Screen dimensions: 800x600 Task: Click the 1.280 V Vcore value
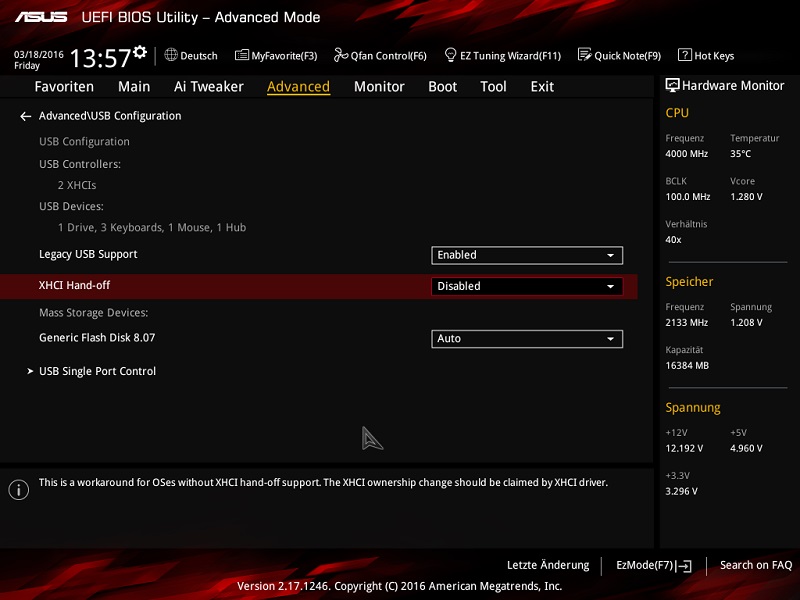(746, 196)
